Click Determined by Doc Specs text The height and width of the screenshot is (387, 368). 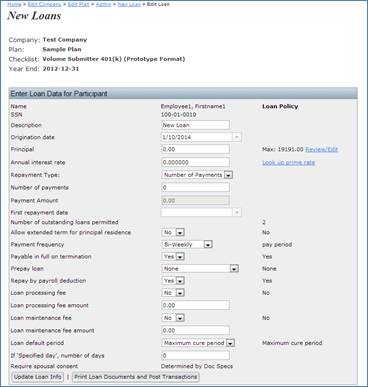coord(197,366)
